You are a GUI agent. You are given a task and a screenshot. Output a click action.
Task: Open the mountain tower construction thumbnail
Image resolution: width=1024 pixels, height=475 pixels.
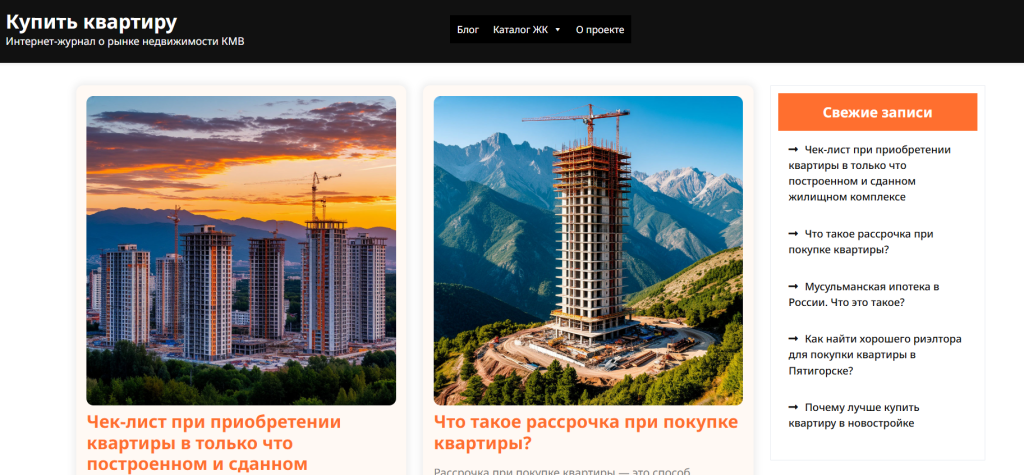588,251
